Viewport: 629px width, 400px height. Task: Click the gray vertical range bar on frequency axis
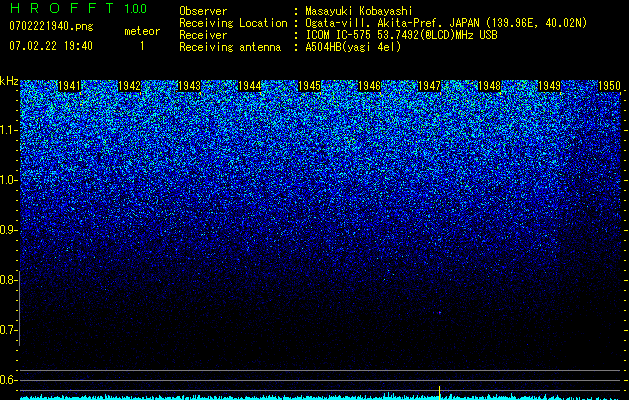click(x=19, y=308)
